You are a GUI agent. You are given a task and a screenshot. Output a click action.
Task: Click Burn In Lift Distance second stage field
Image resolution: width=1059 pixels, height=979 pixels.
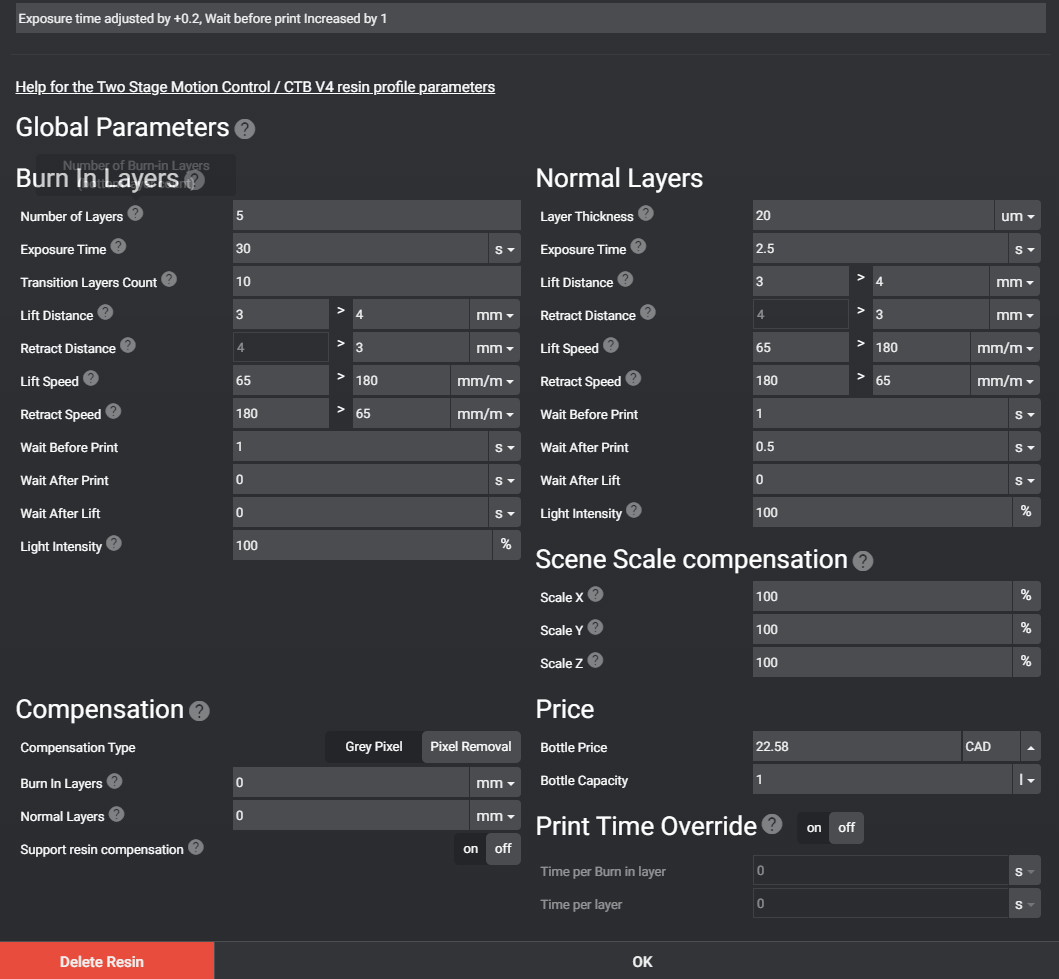click(x=411, y=315)
